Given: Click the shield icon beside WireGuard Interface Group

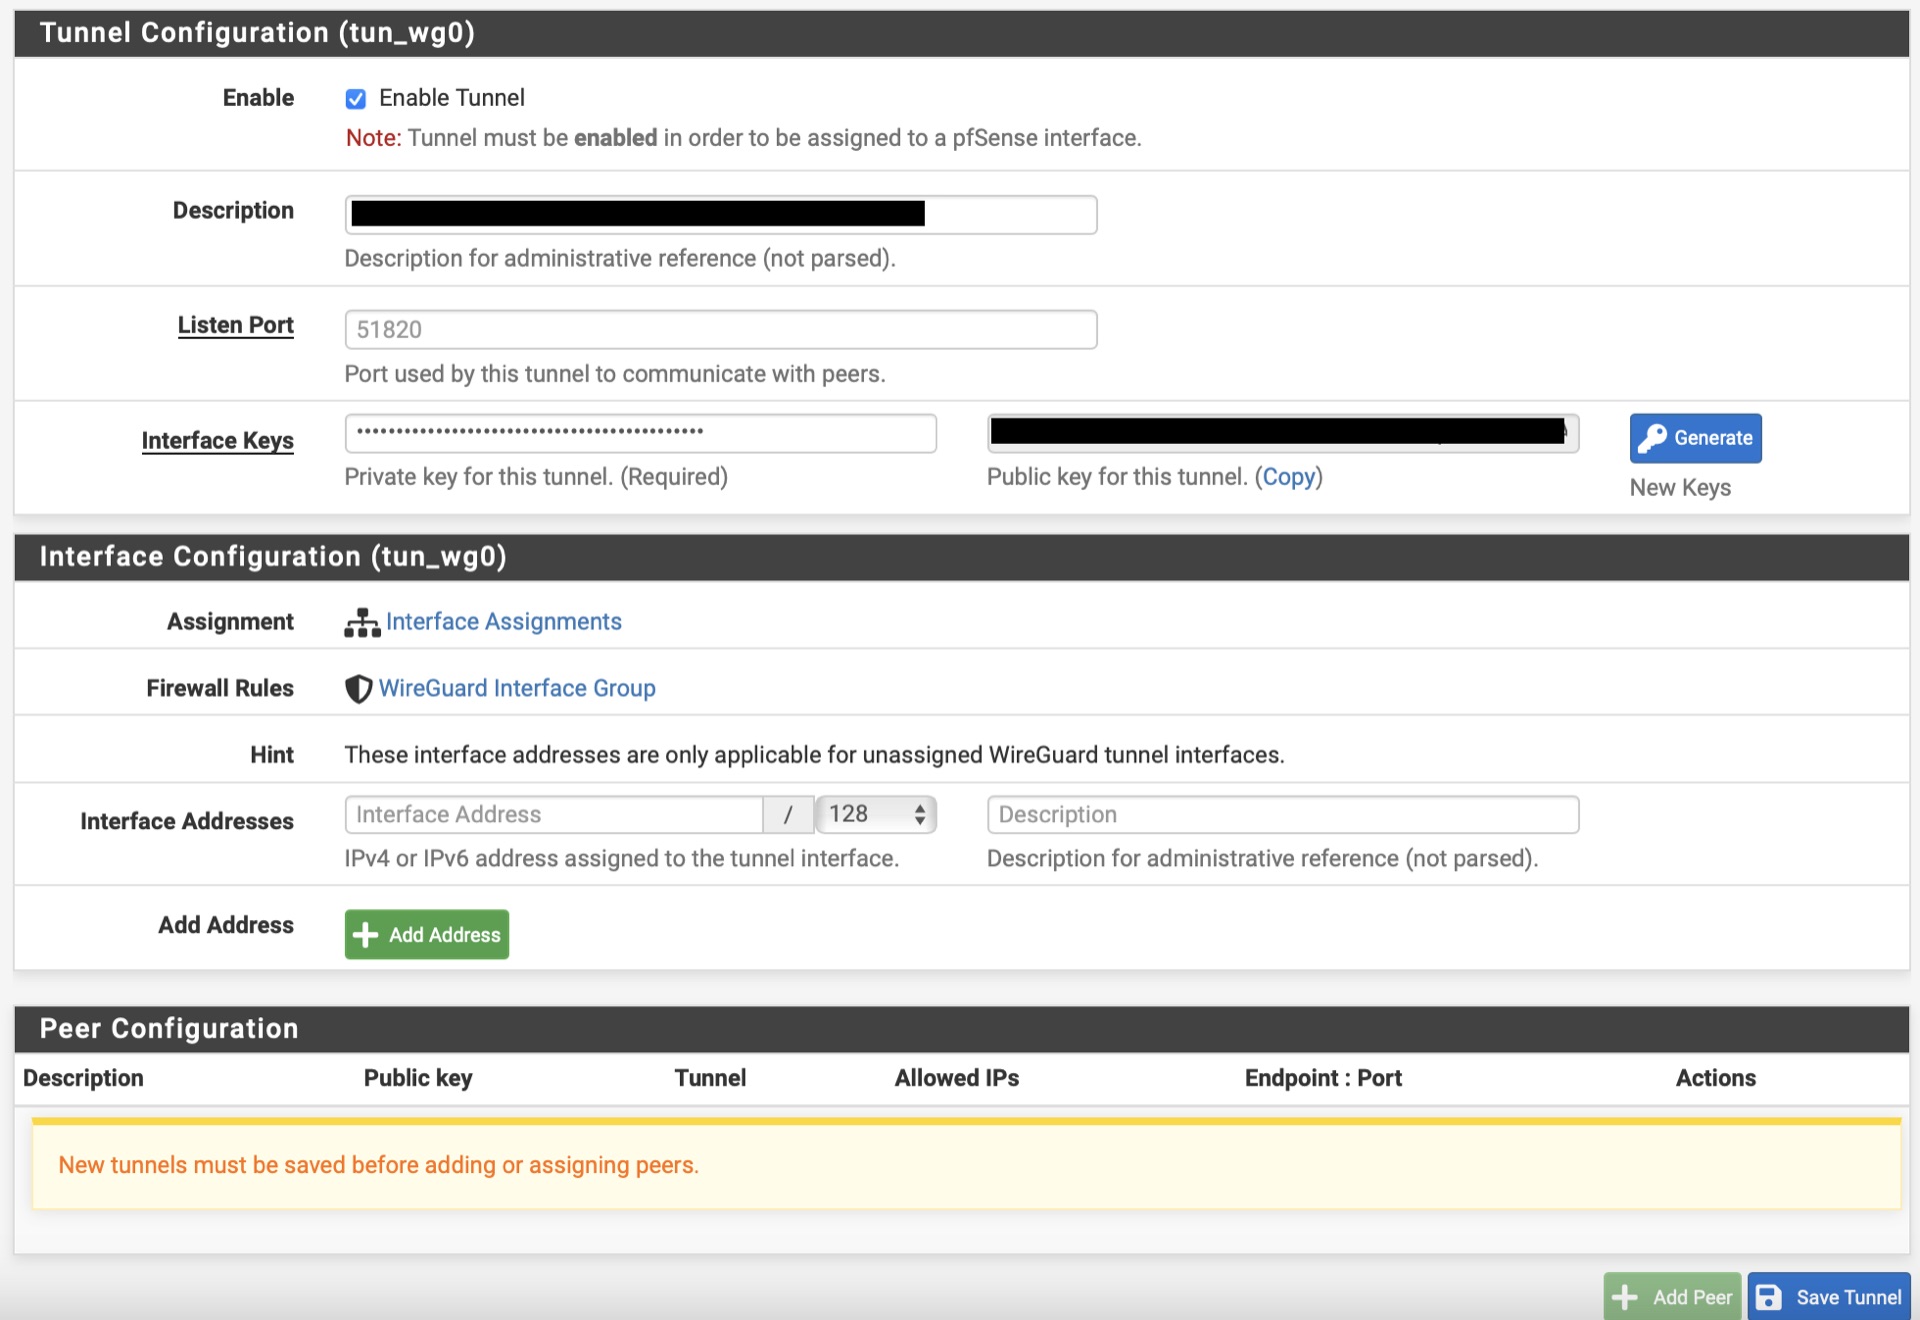Looking at the screenshot, I should point(358,688).
